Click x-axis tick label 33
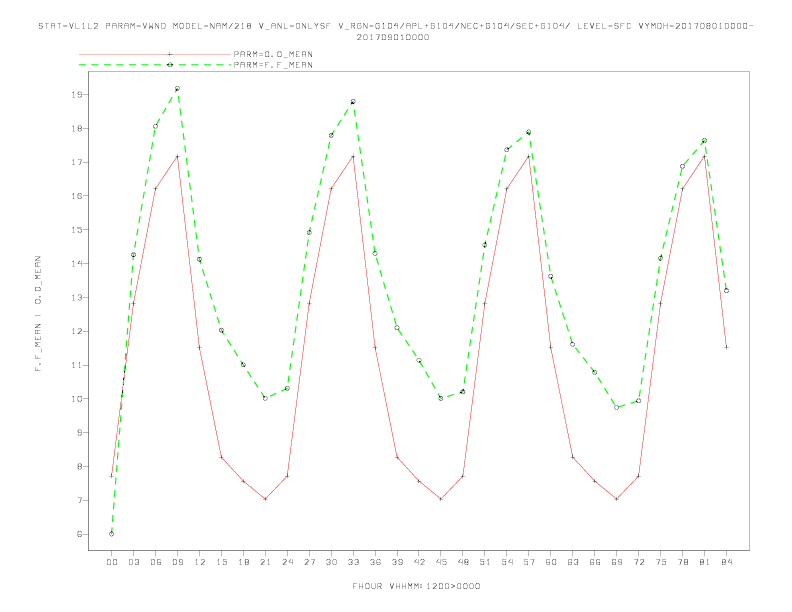The width and height of the screenshot is (792, 612). coord(353,562)
